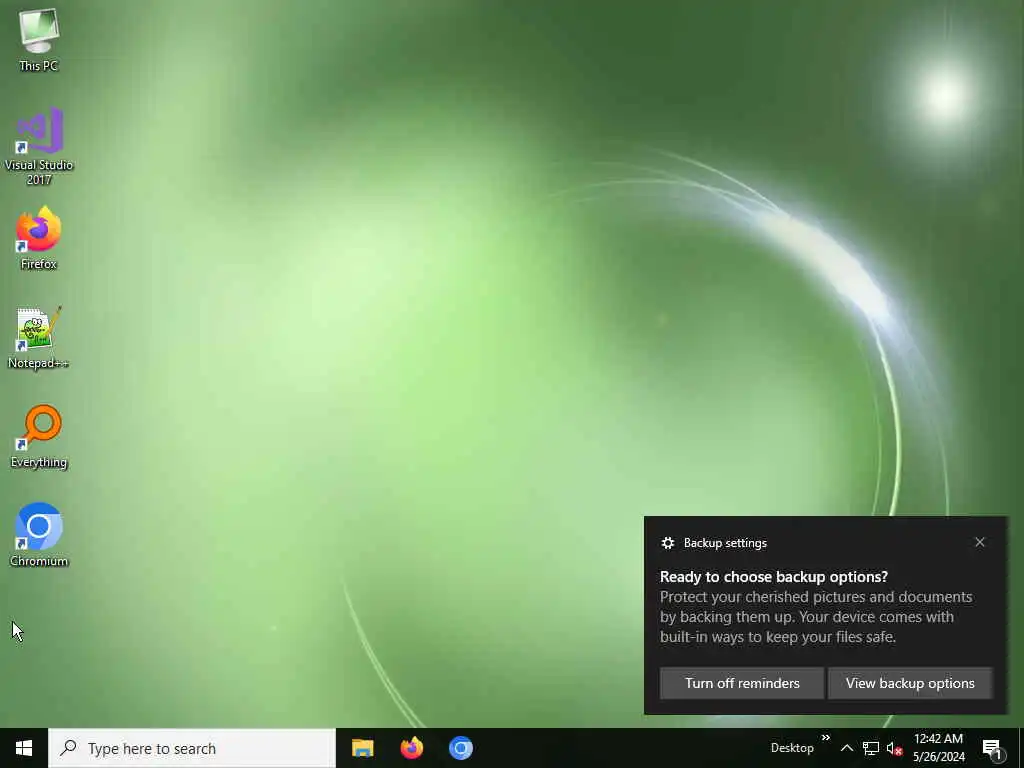Launch Firefox from the taskbar
This screenshot has width=1024, height=768.
pyautogui.click(x=411, y=748)
